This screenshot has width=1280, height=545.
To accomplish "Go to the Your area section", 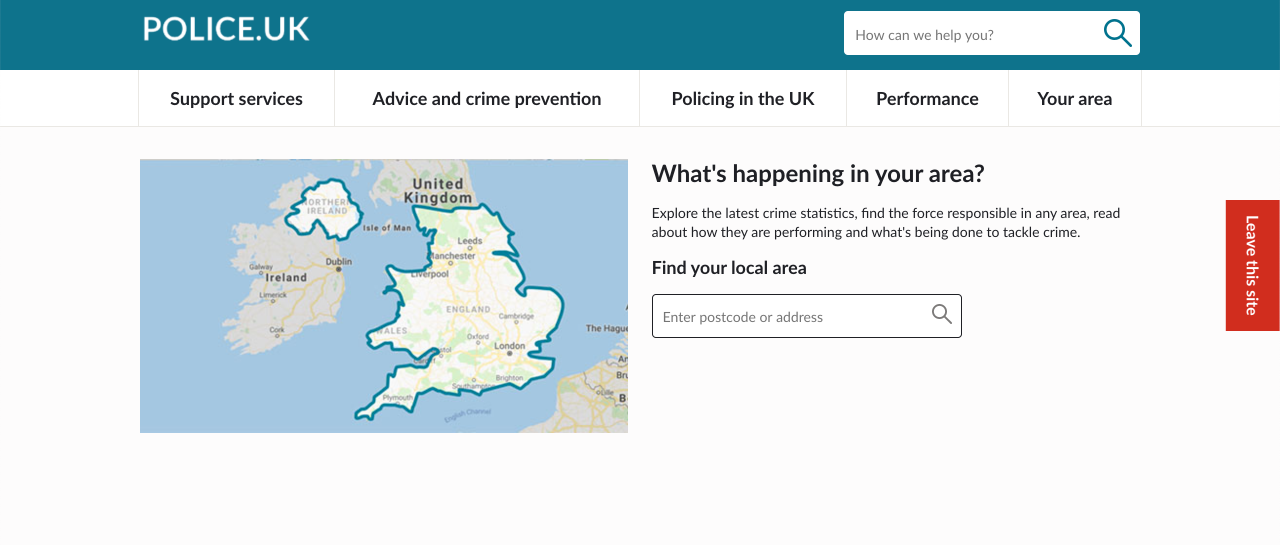I will tap(1074, 99).
